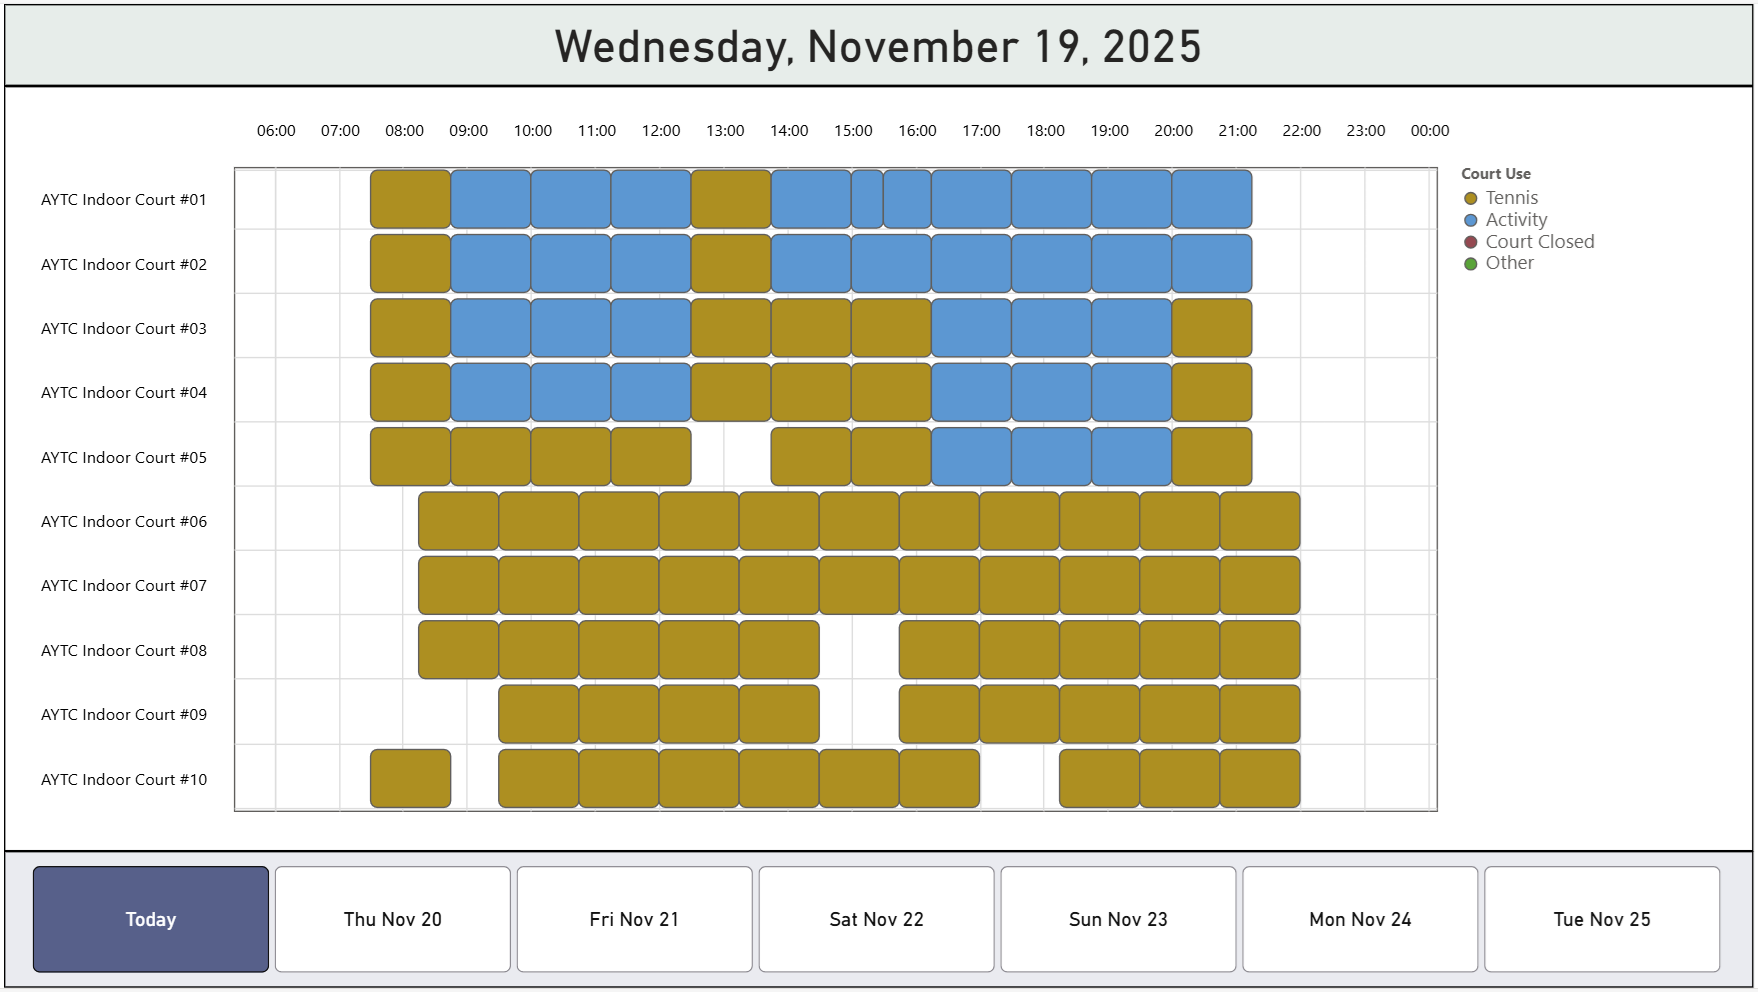The height and width of the screenshot is (992, 1758).
Task: Expand the Court Use legend panel
Action: click(x=1495, y=173)
